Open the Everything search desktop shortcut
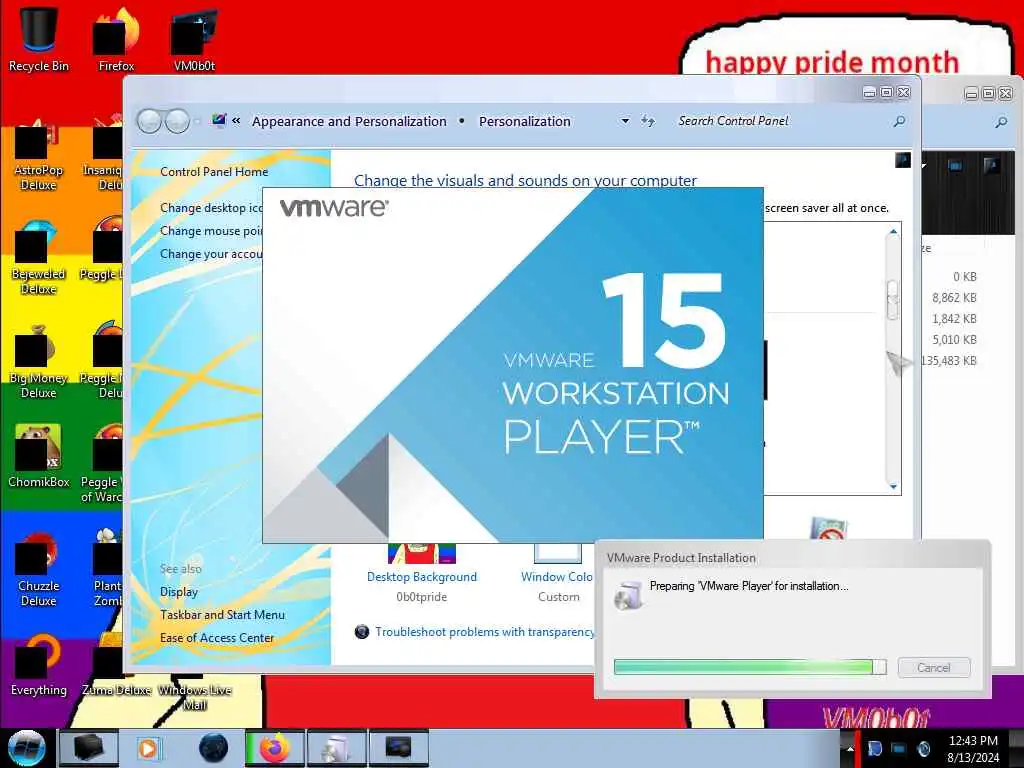Viewport: 1024px width, 768px height. (x=39, y=665)
